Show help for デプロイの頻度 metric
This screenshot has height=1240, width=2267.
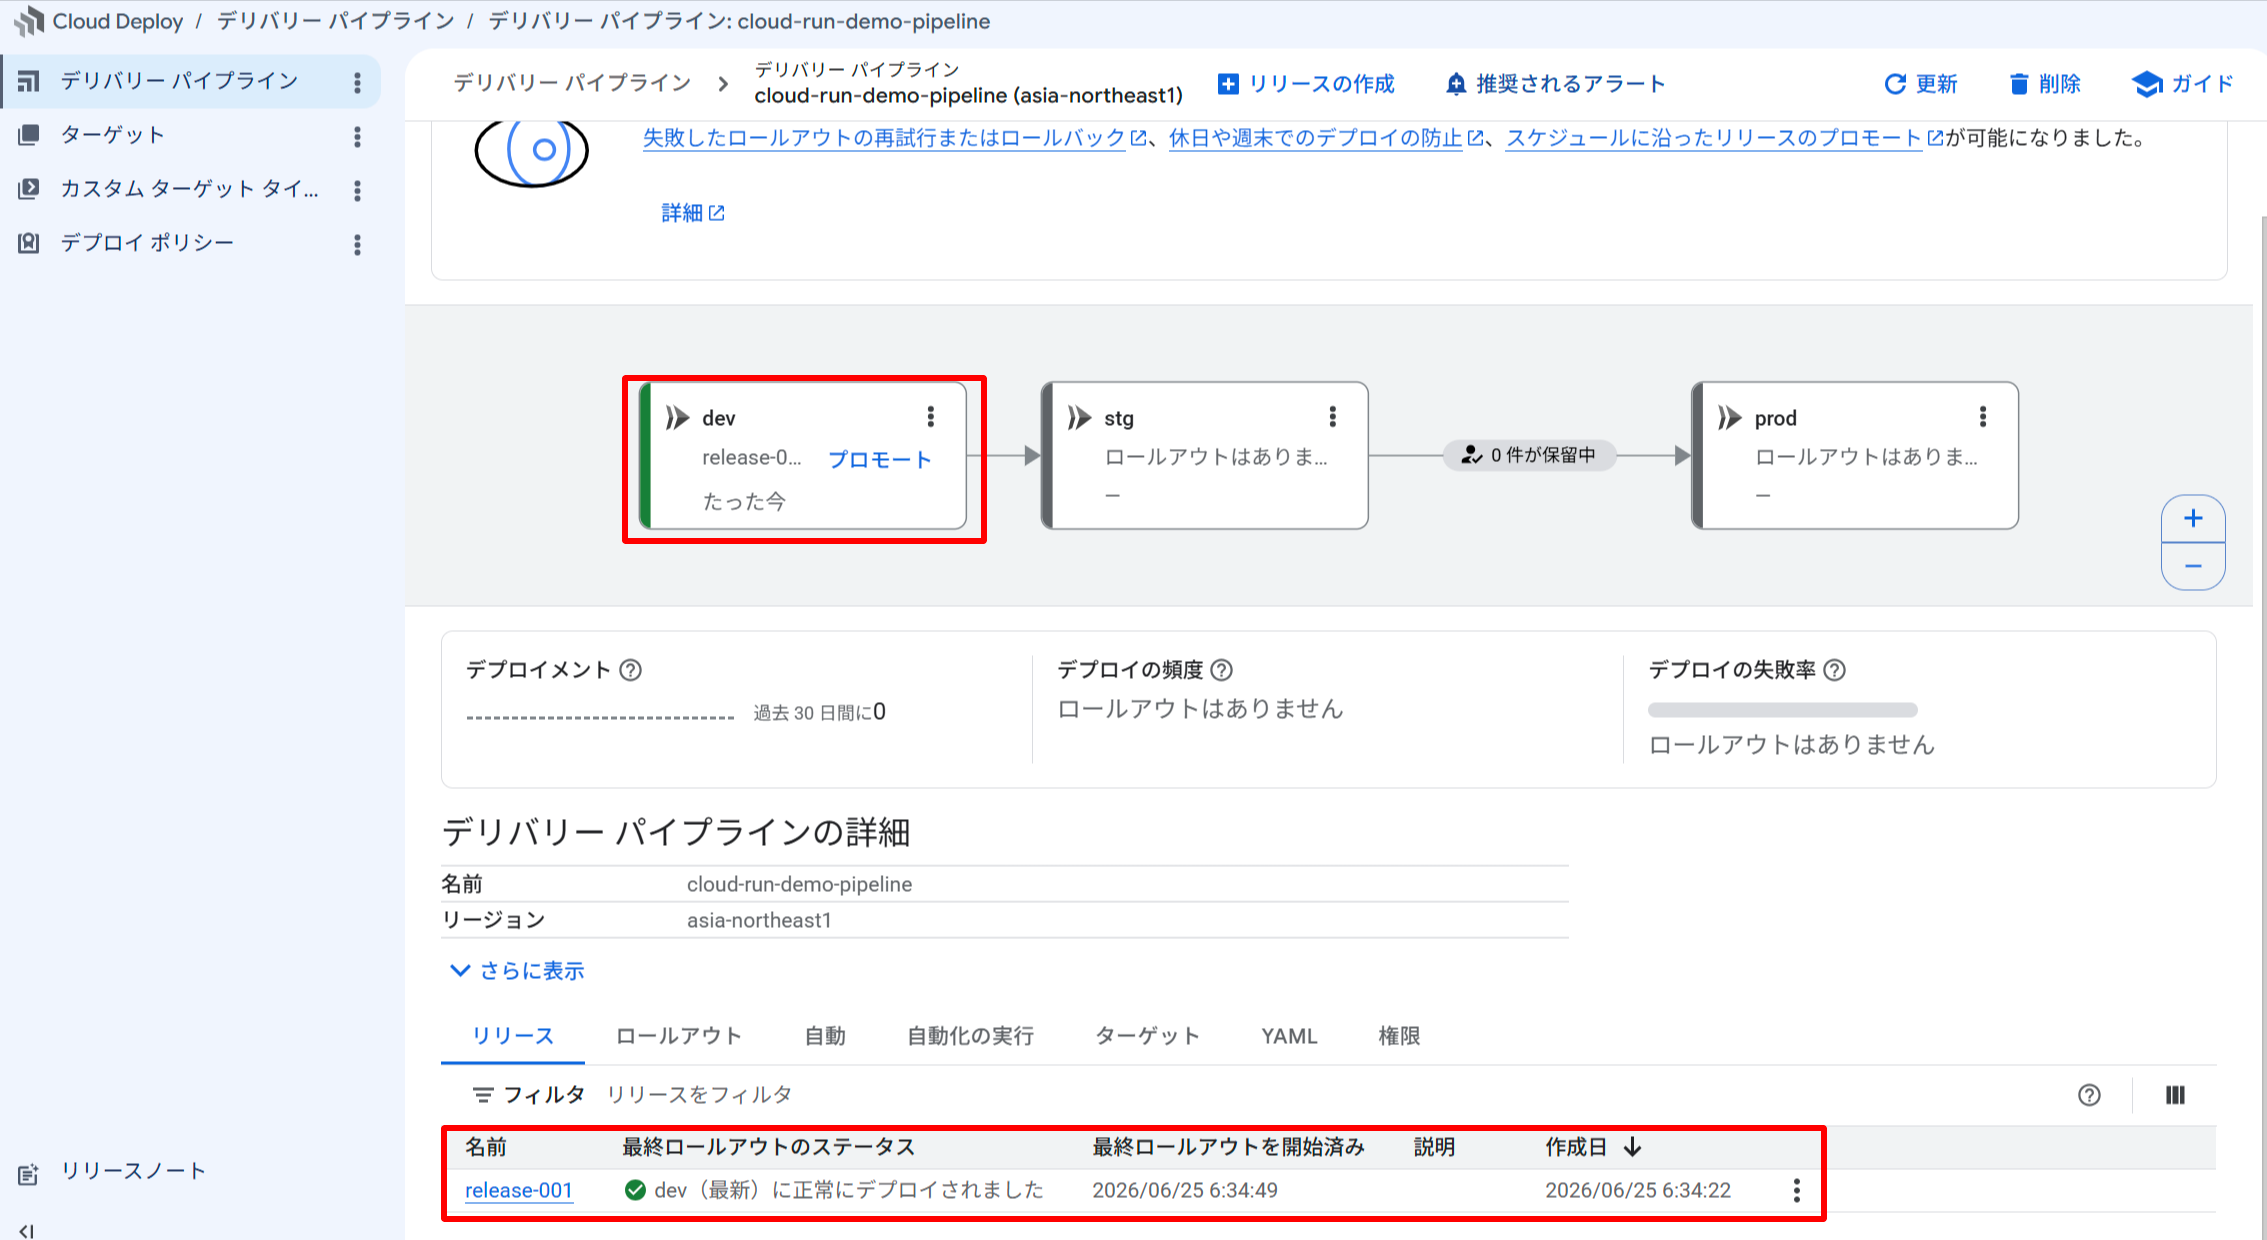(x=1222, y=670)
